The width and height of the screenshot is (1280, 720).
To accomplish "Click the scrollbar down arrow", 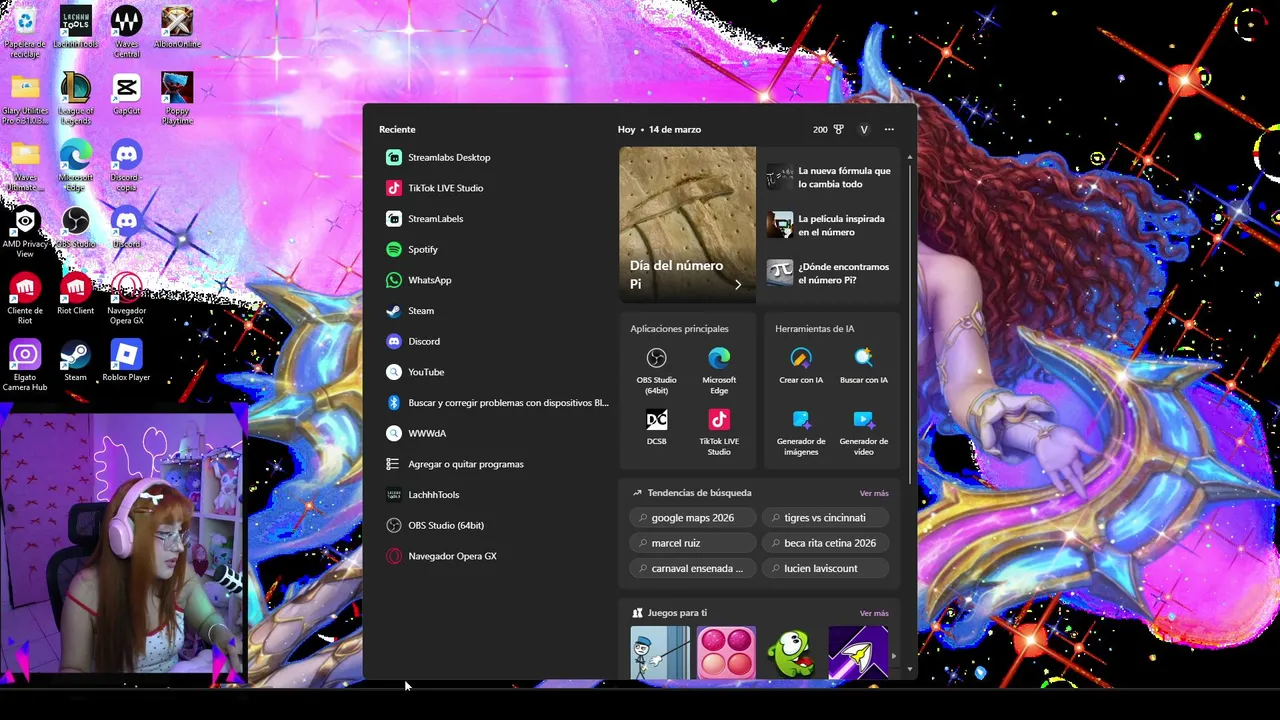I will pyautogui.click(x=909, y=669).
